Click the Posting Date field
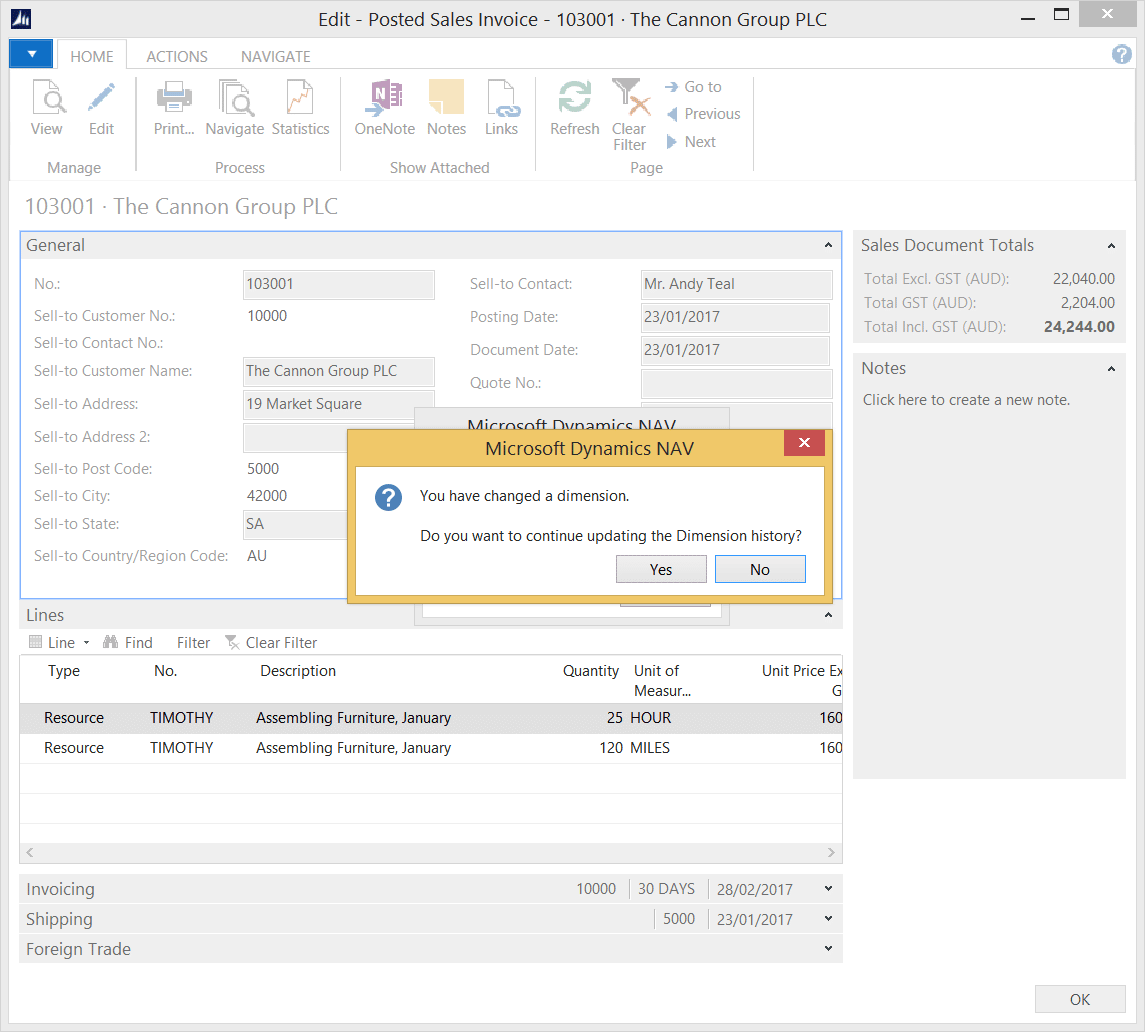1145x1032 pixels. pyautogui.click(x=735, y=317)
